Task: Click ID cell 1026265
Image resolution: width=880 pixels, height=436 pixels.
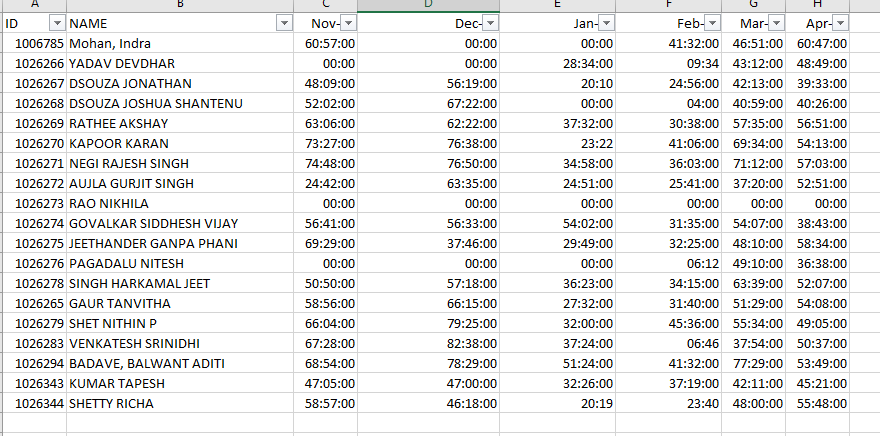Action: [x=34, y=304]
